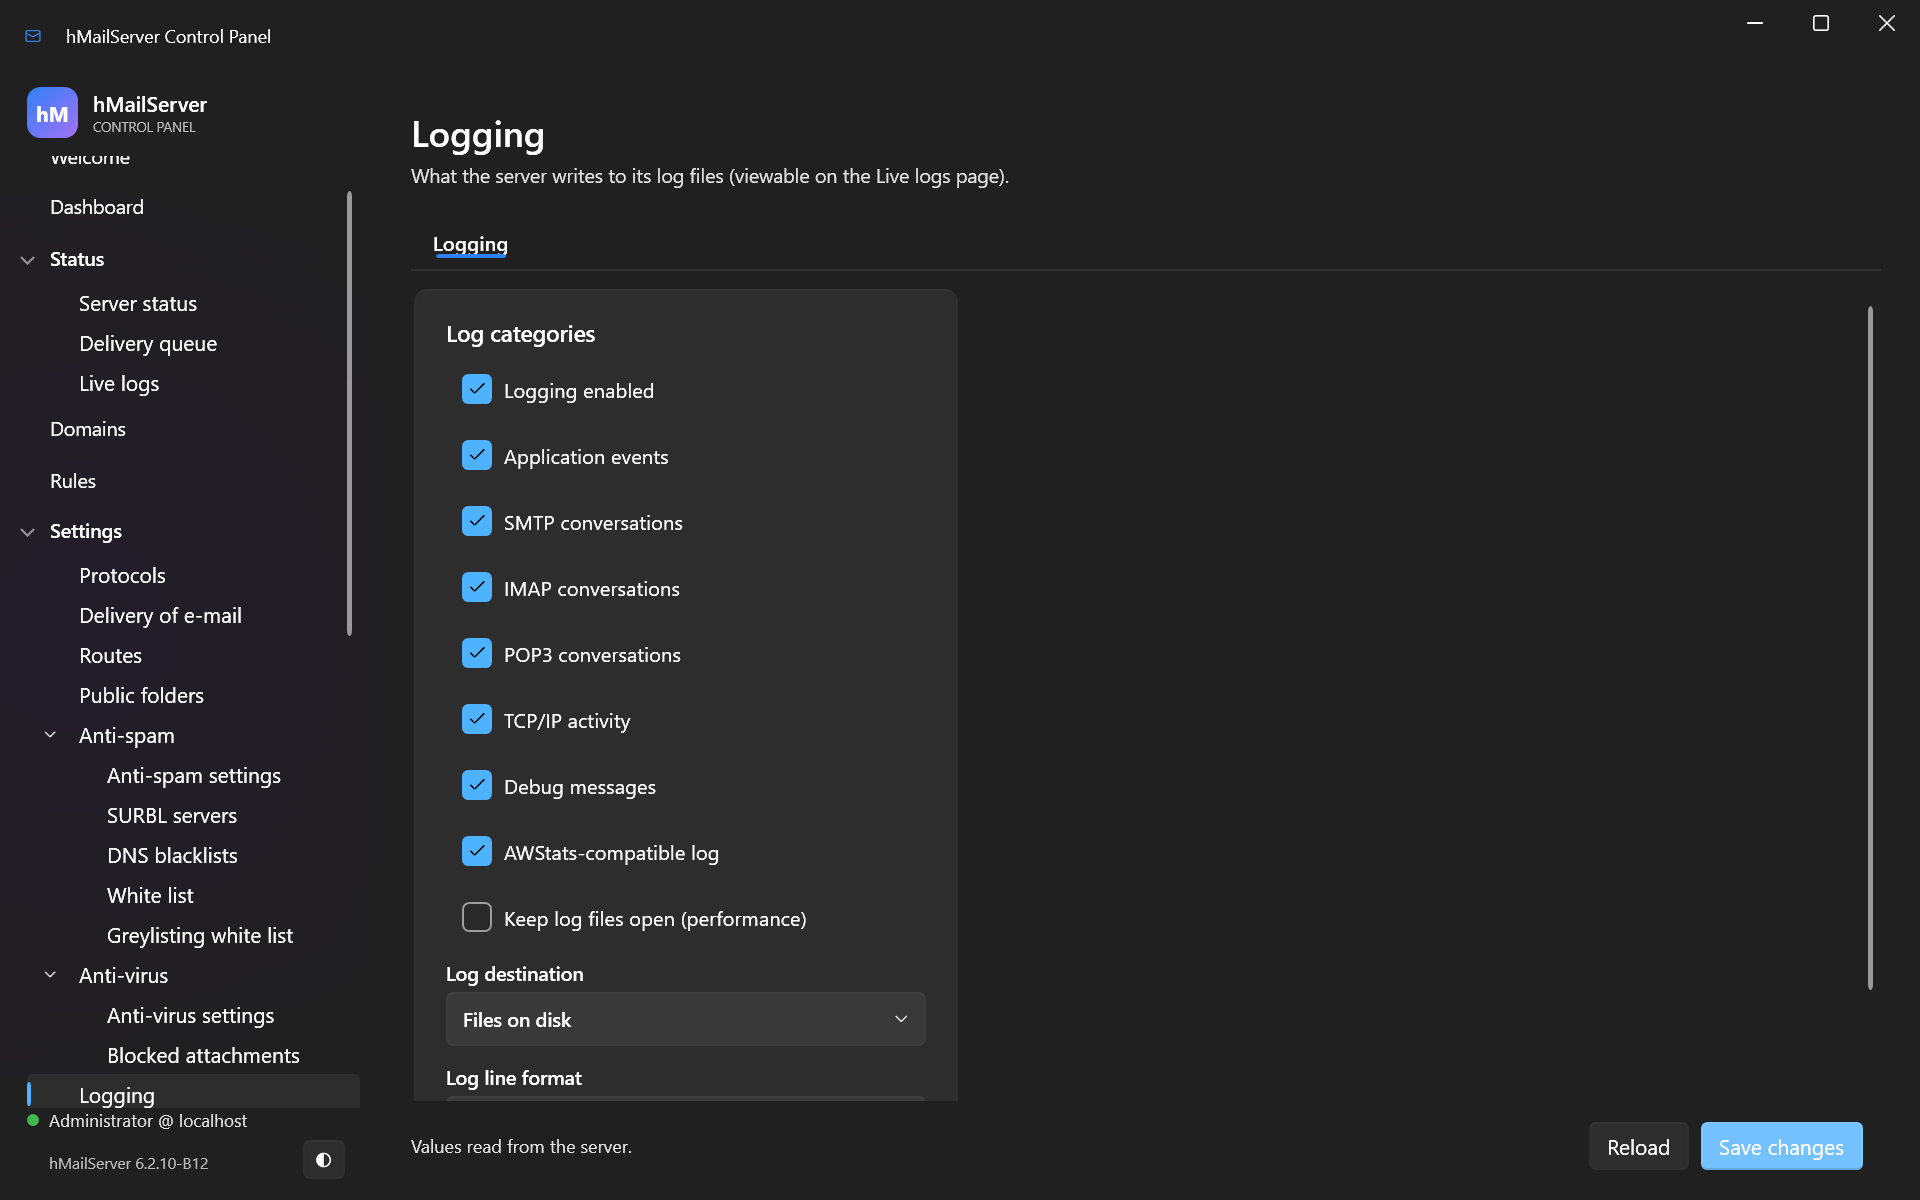The height and width of the screenshot is (1200, 1920).
Task: Go to Server status page
Action: [x=138, y=304]
